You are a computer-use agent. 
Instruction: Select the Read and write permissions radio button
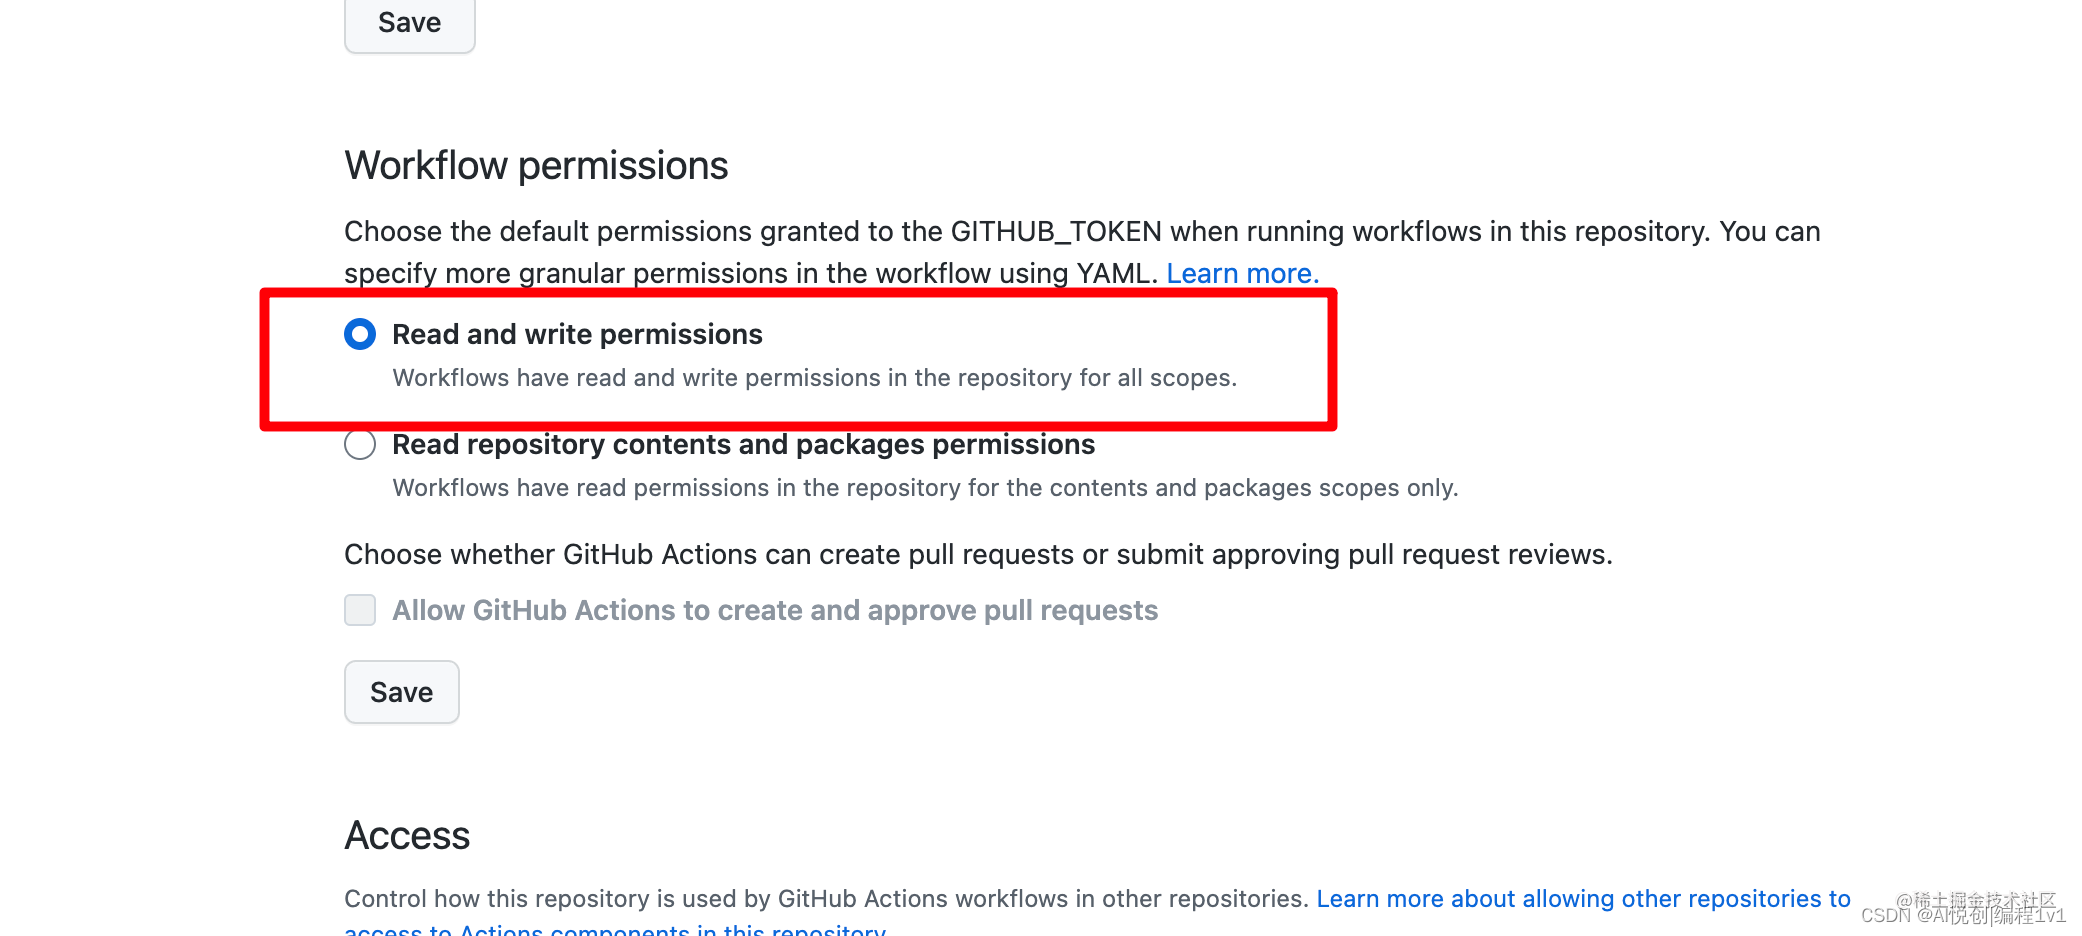pyautogui.click(x=360, y=334)
